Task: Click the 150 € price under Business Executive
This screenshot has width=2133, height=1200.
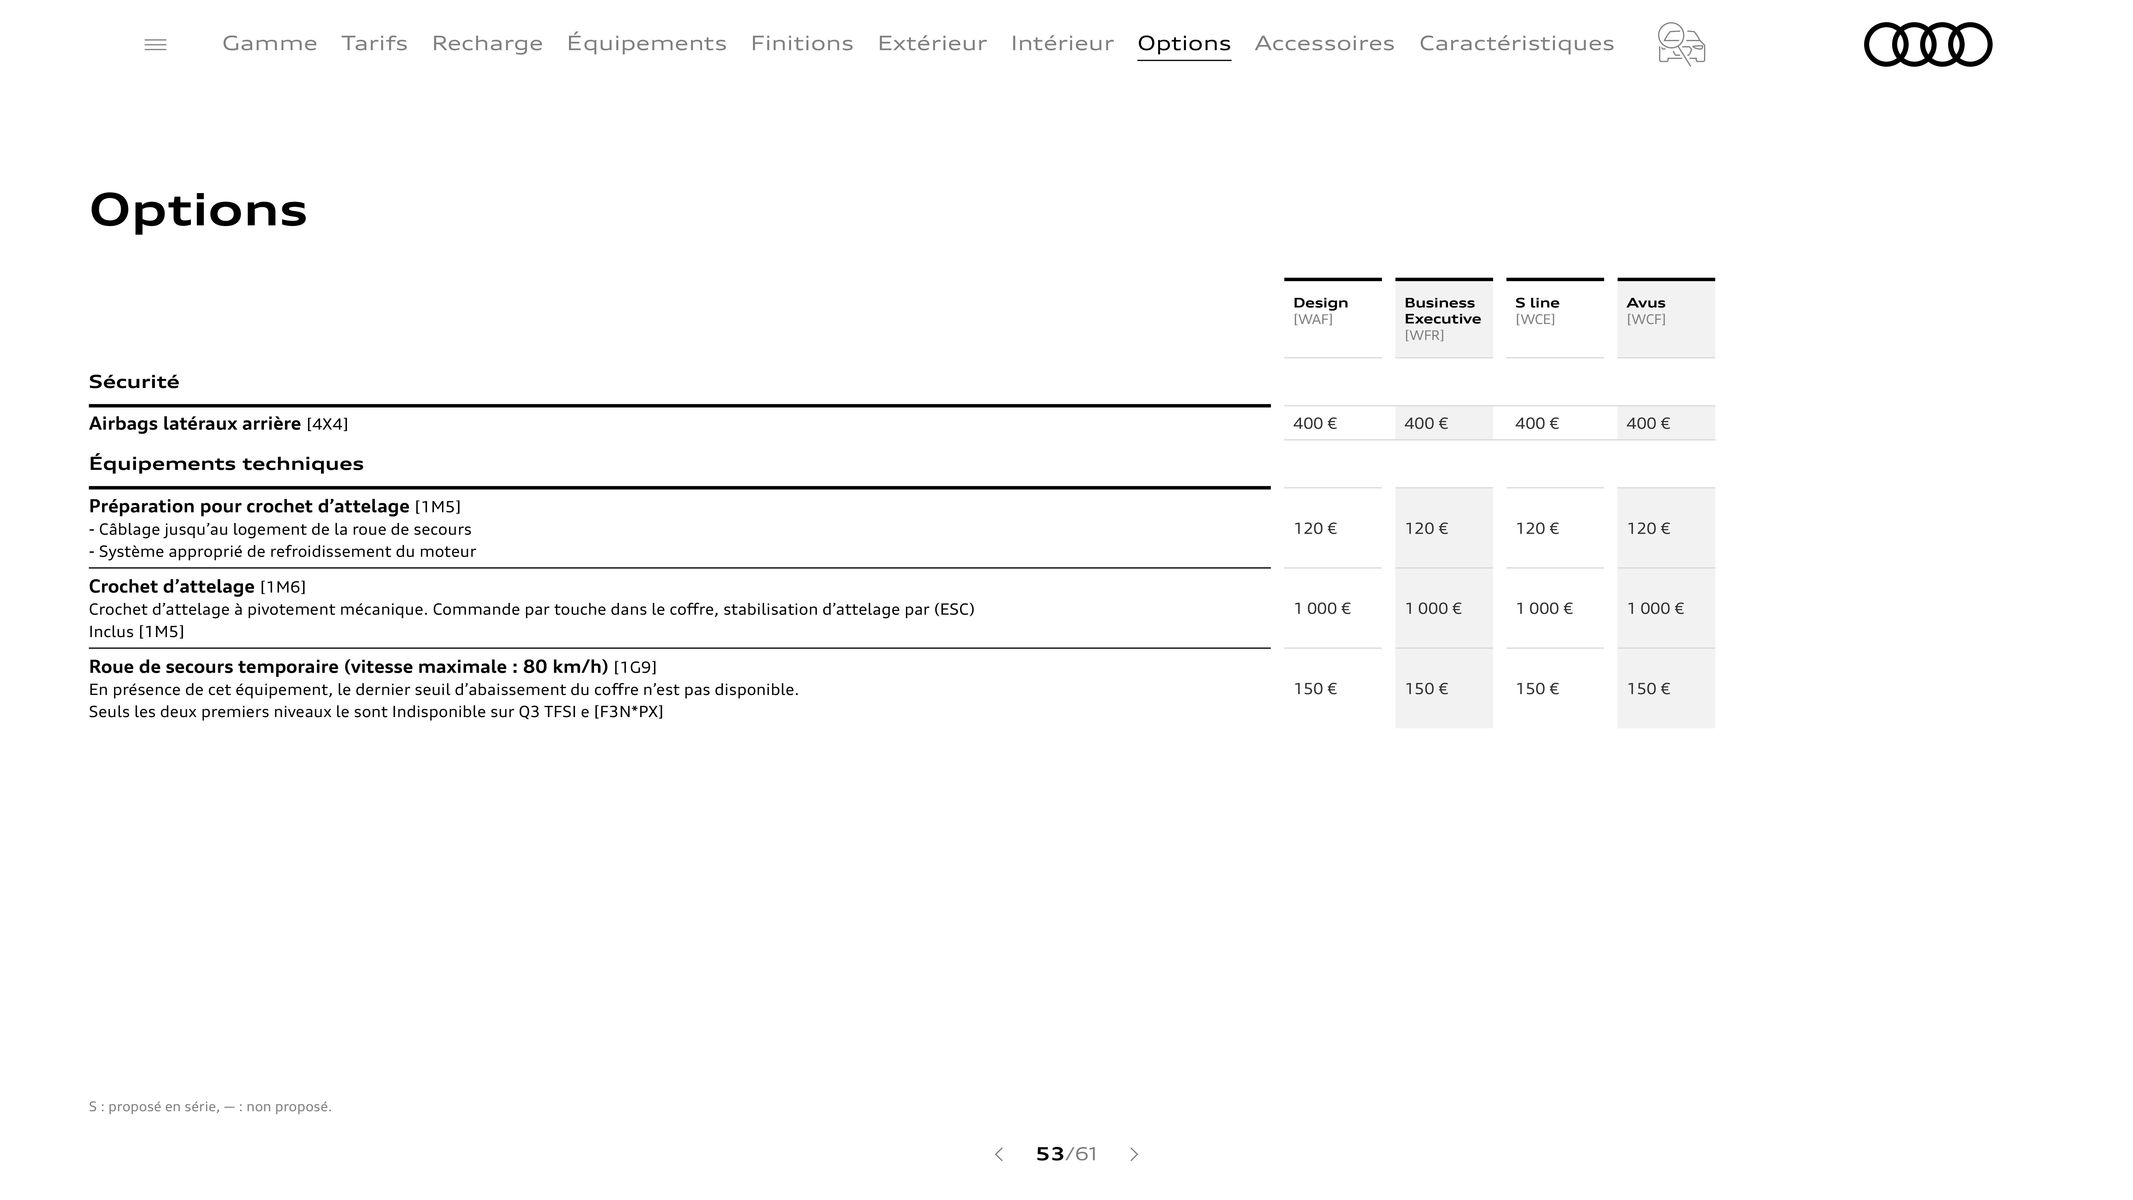Action: [1426, 688]
